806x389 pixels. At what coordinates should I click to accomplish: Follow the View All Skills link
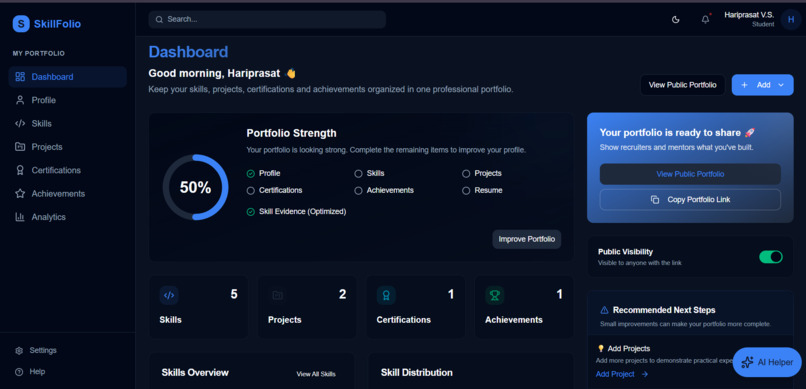(316, 374)
